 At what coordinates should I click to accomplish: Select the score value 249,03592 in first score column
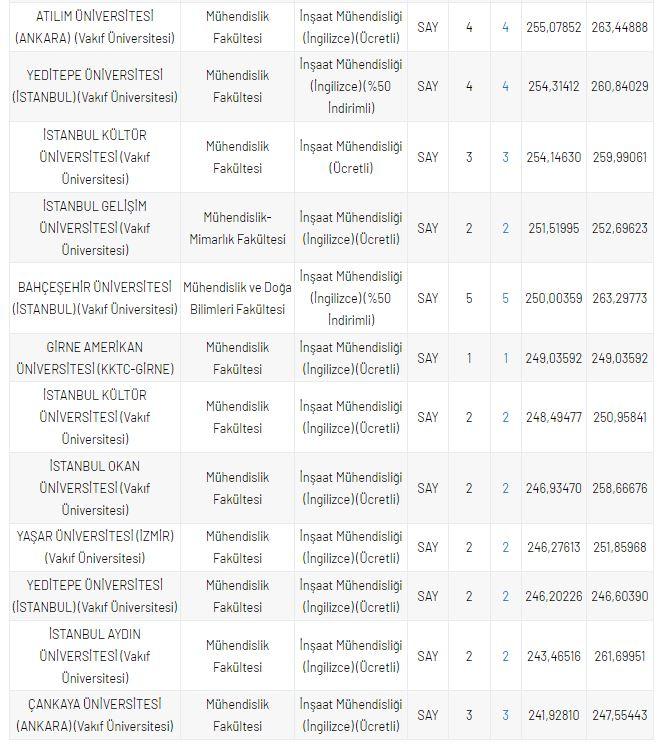553,358
